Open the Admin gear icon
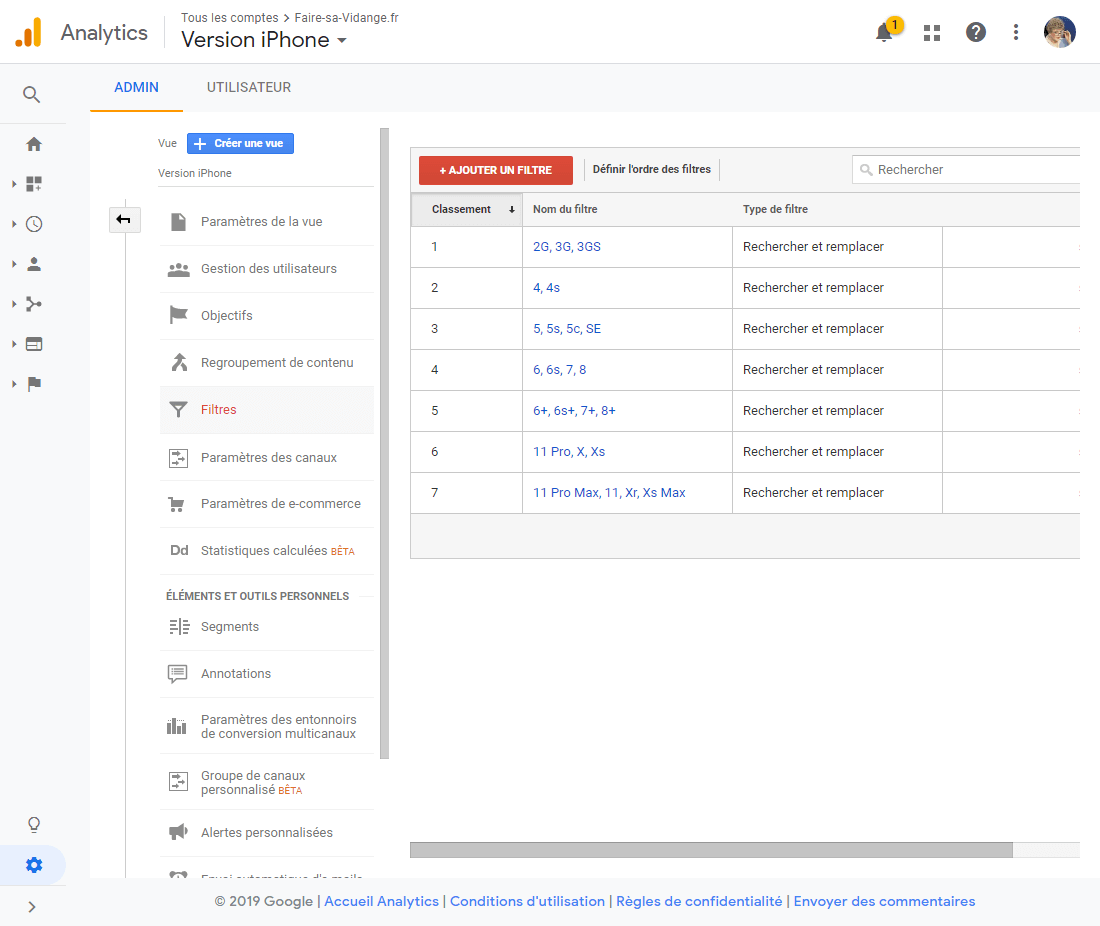Image resolution: width=1100 pixels, height=926 pixels. (34, 865)
